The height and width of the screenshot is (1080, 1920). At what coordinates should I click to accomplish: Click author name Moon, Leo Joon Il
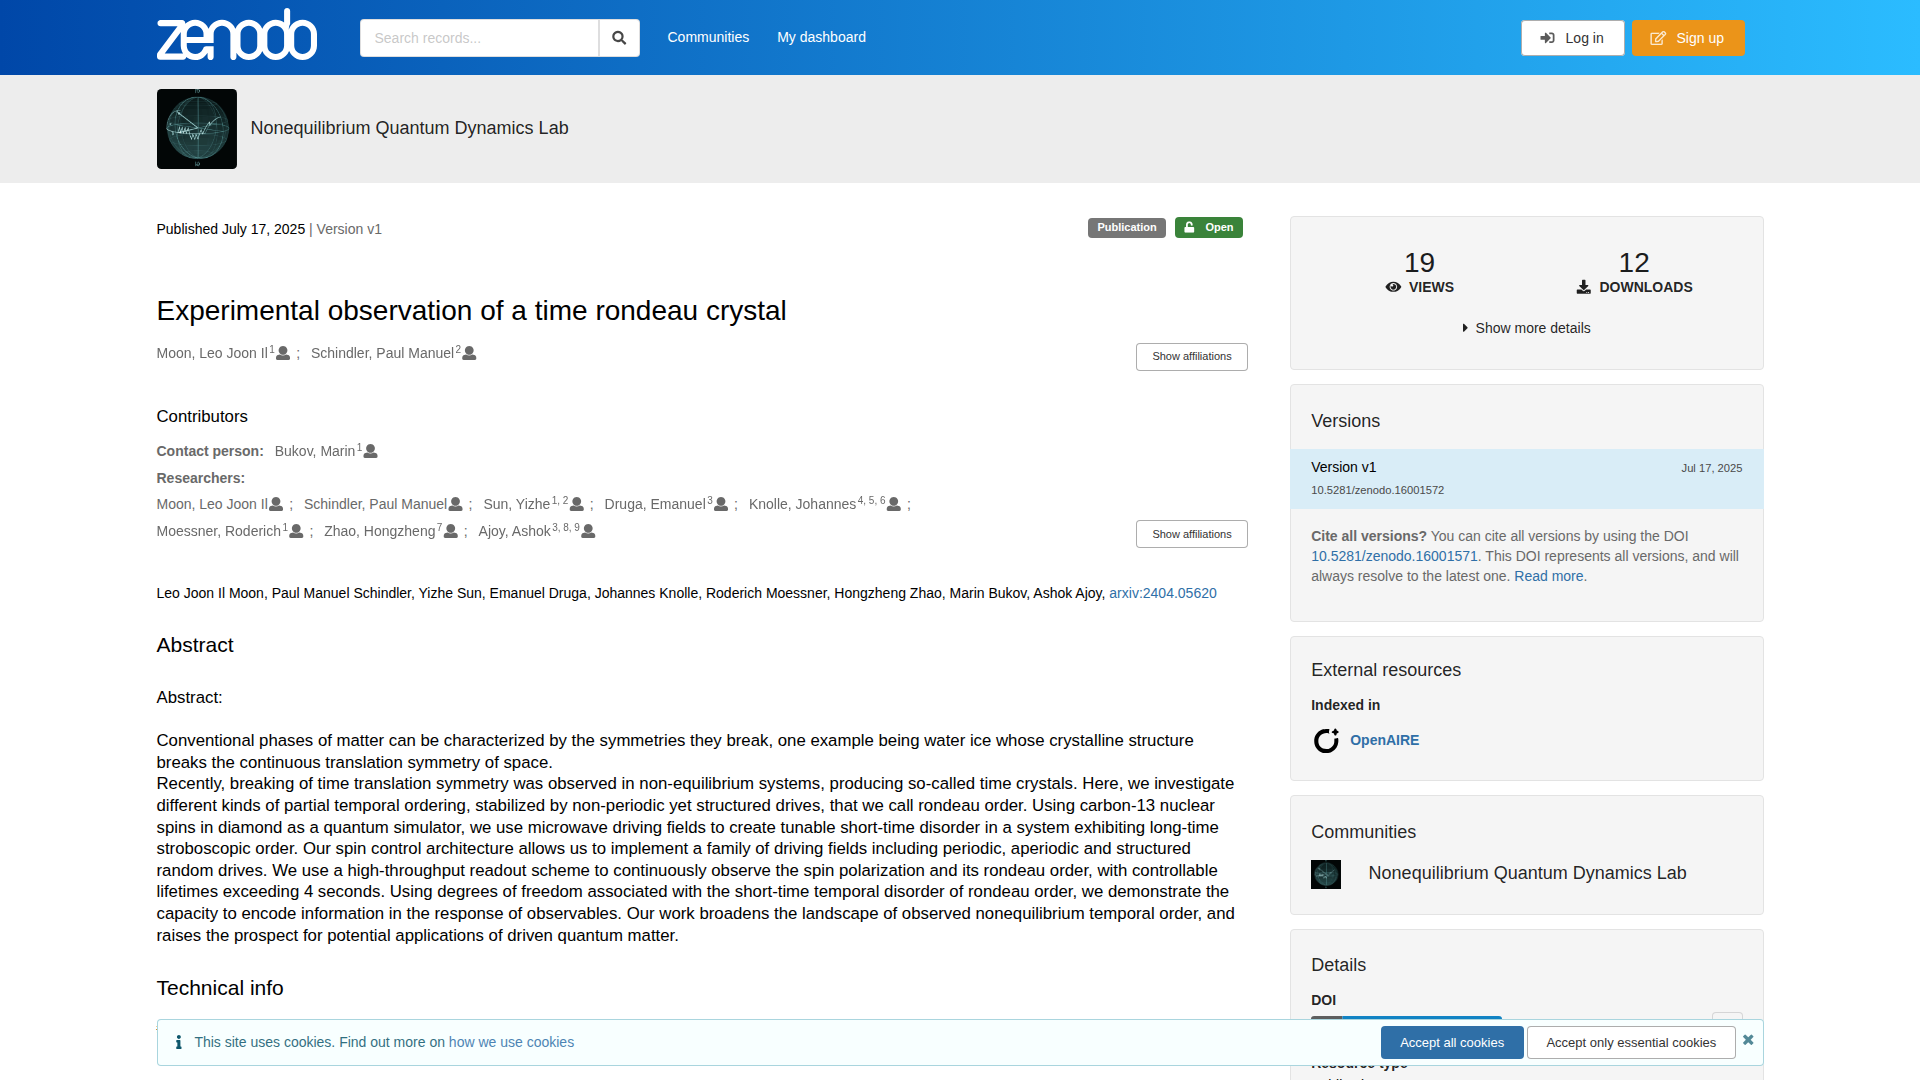click(x=212, y=353)
